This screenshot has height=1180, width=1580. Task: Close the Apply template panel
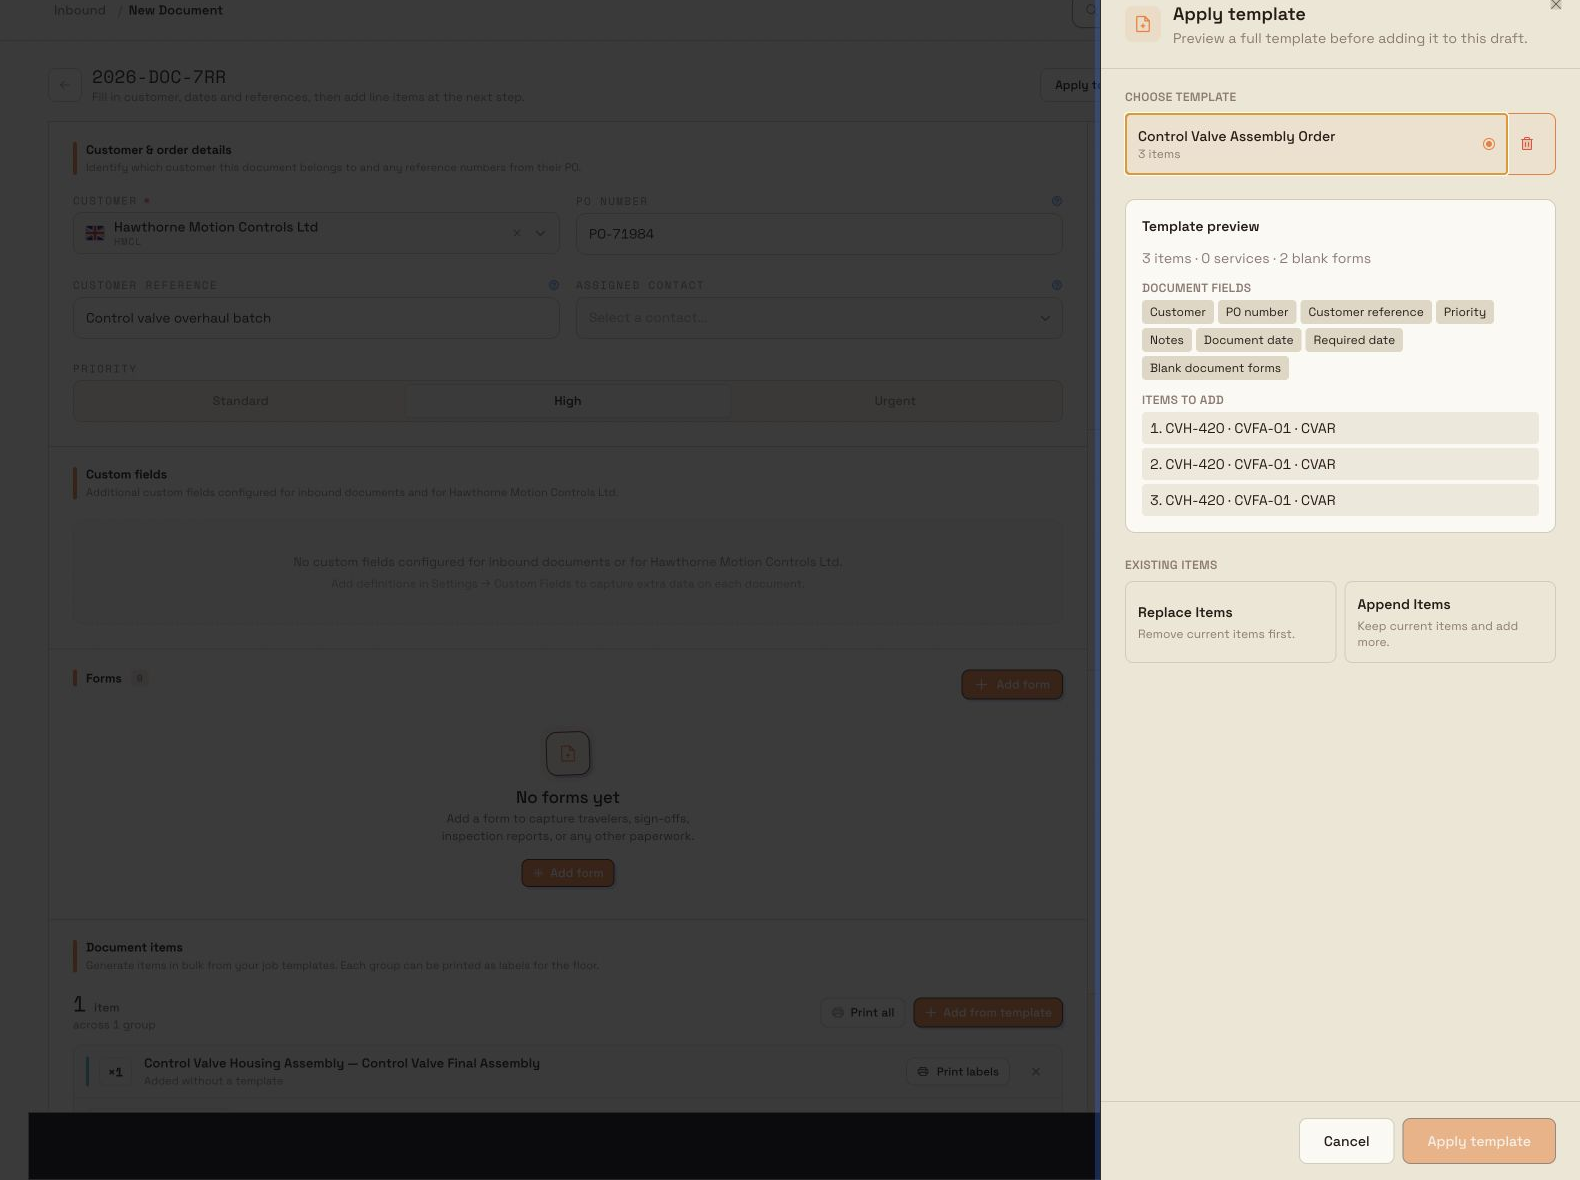(x=1555, y=5)
